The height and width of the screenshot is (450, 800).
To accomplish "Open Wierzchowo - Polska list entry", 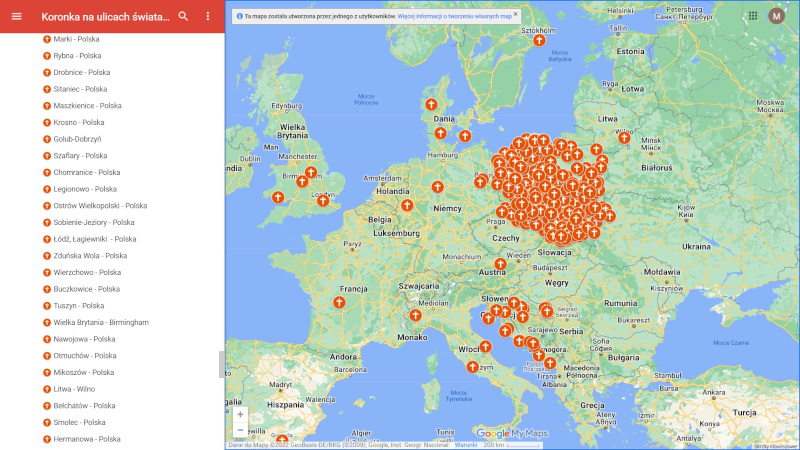I will point(87,272).
